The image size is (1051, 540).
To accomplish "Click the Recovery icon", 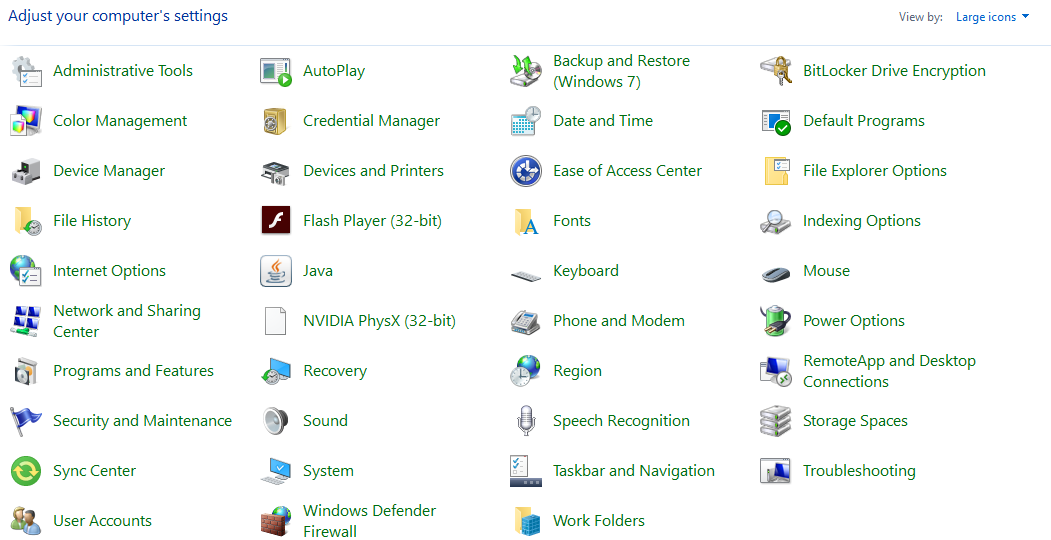I will tap(276, 371).
